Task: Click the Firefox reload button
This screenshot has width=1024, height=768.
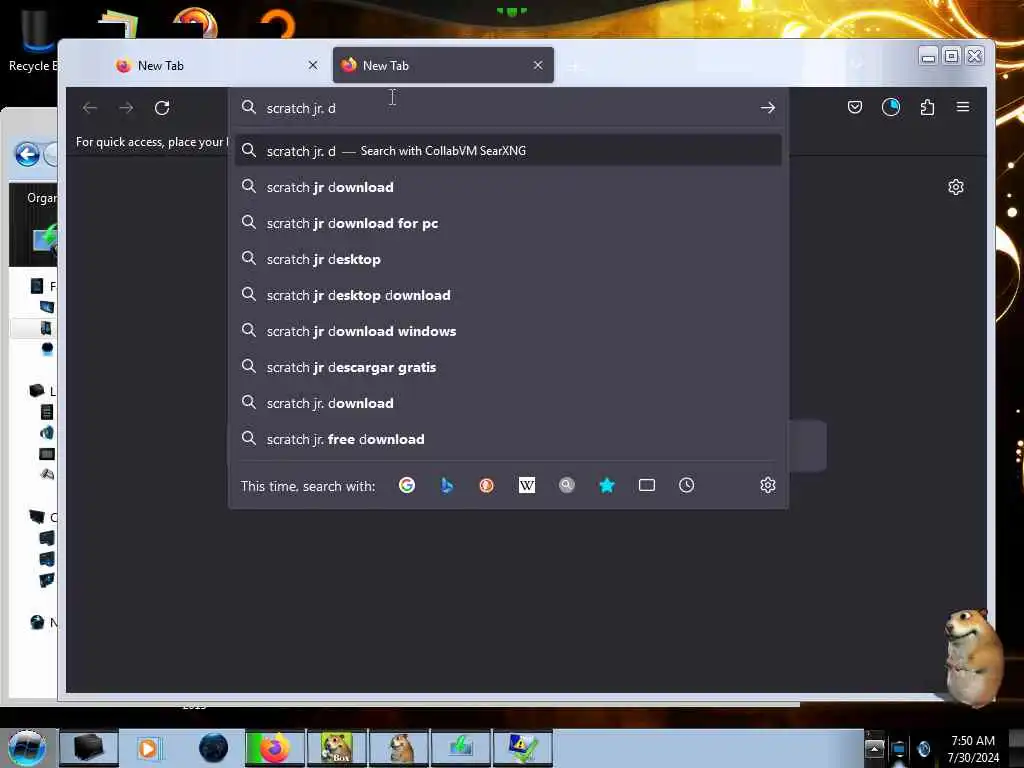Action: tap(162, 108)
